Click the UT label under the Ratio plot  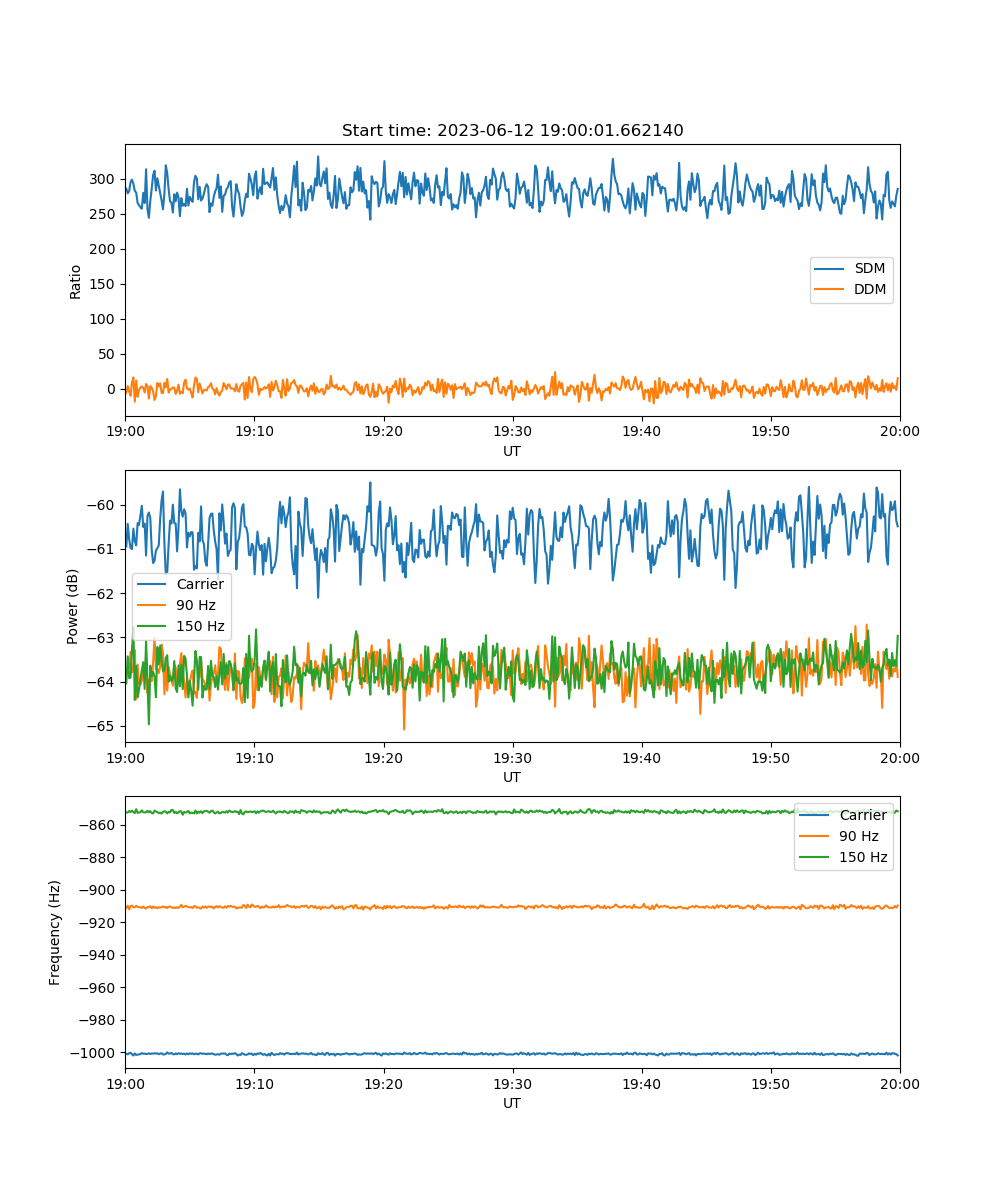(x=512, y=451)
